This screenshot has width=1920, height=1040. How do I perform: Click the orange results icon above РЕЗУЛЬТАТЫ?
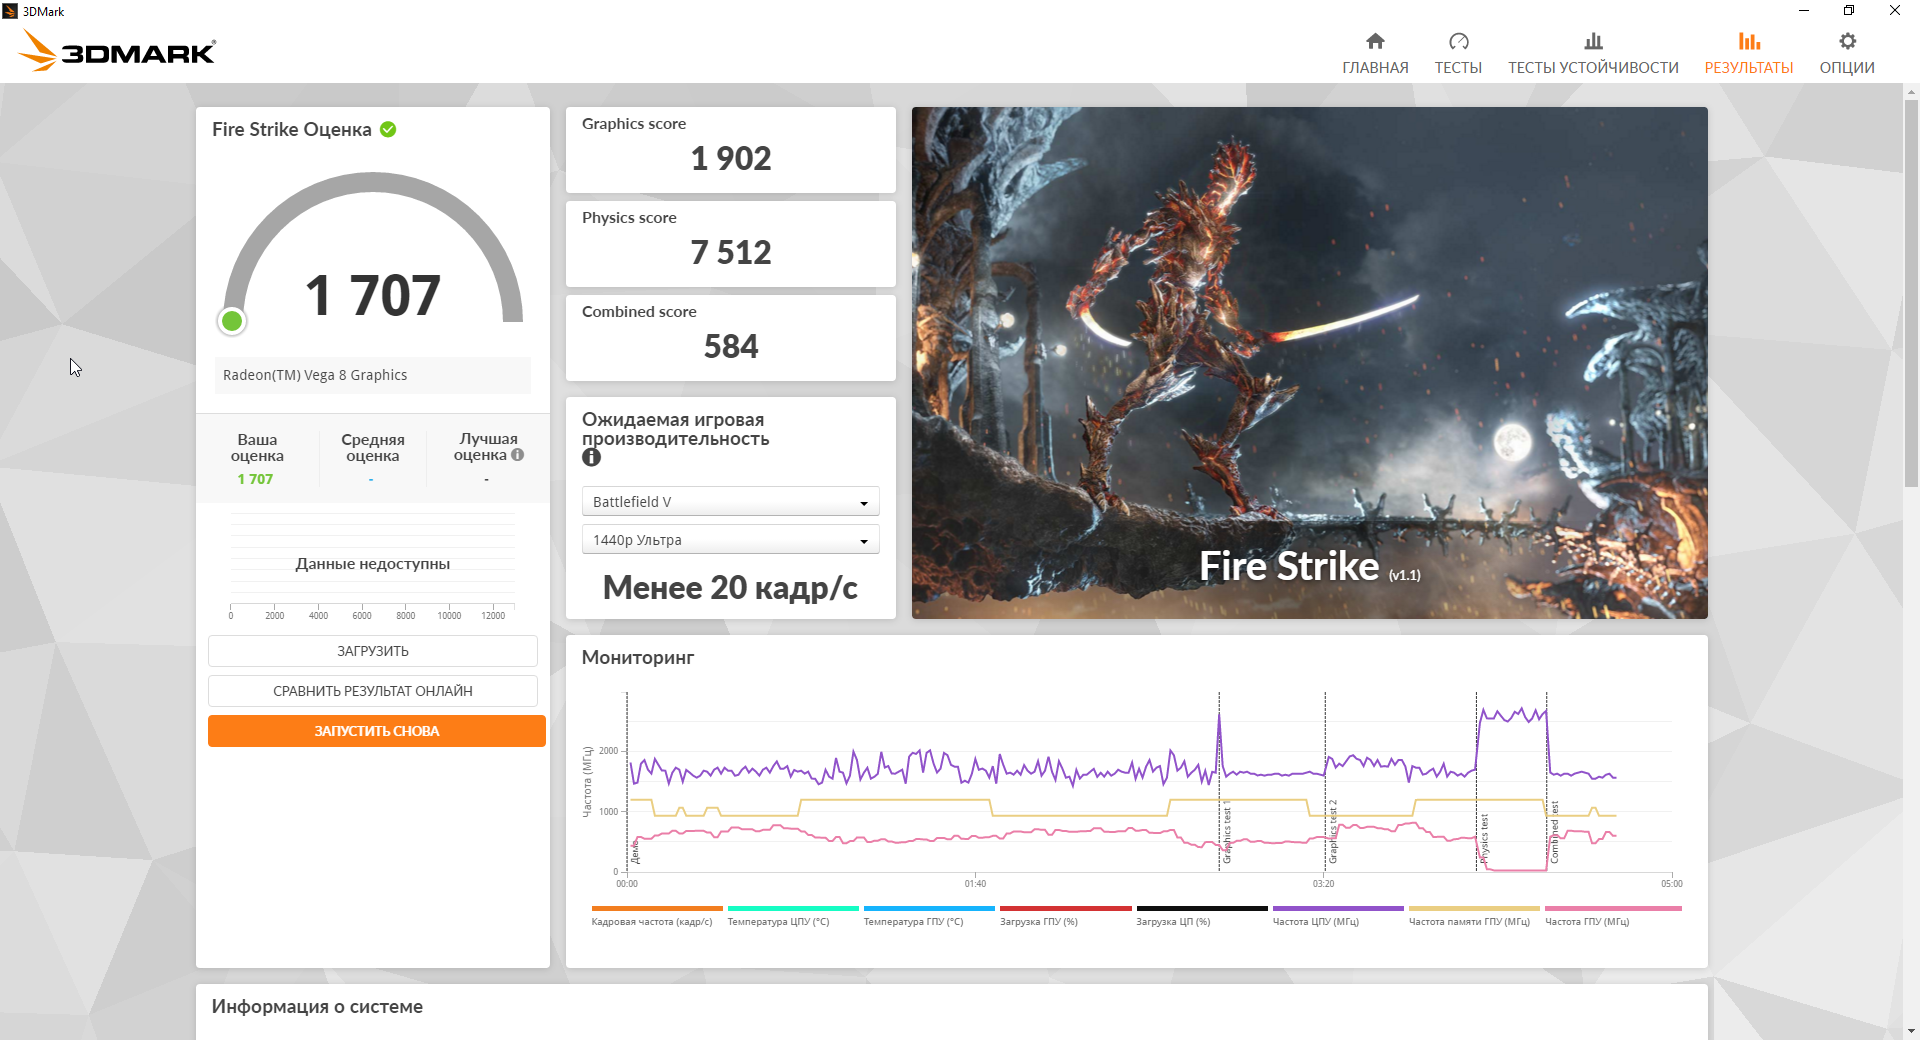click(x=1749, y=41)
